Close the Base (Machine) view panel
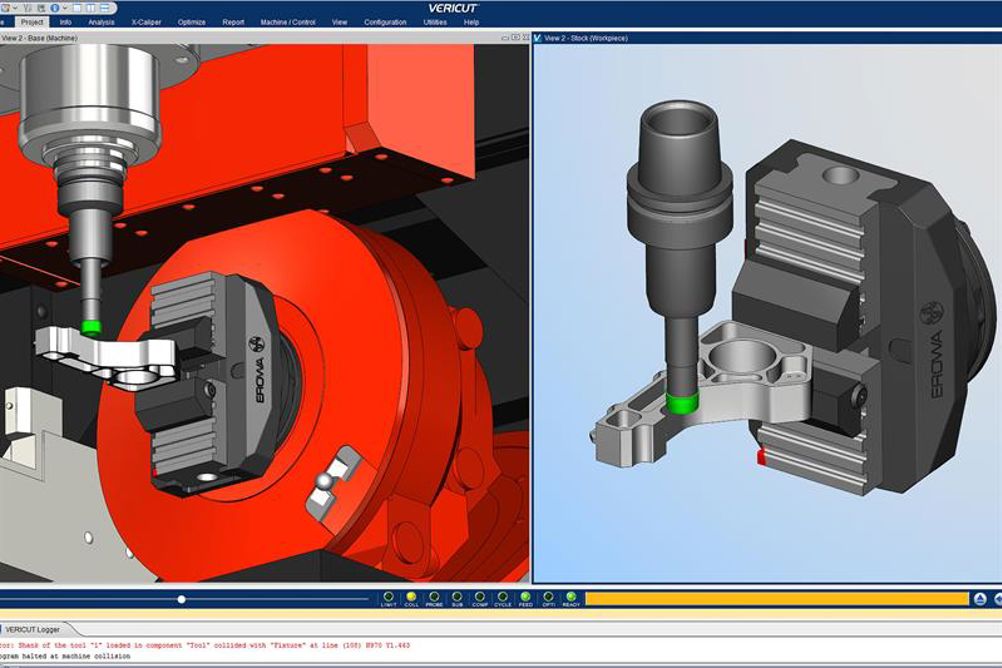Screen dimensions: 1002x668 (x=525, y=38)
